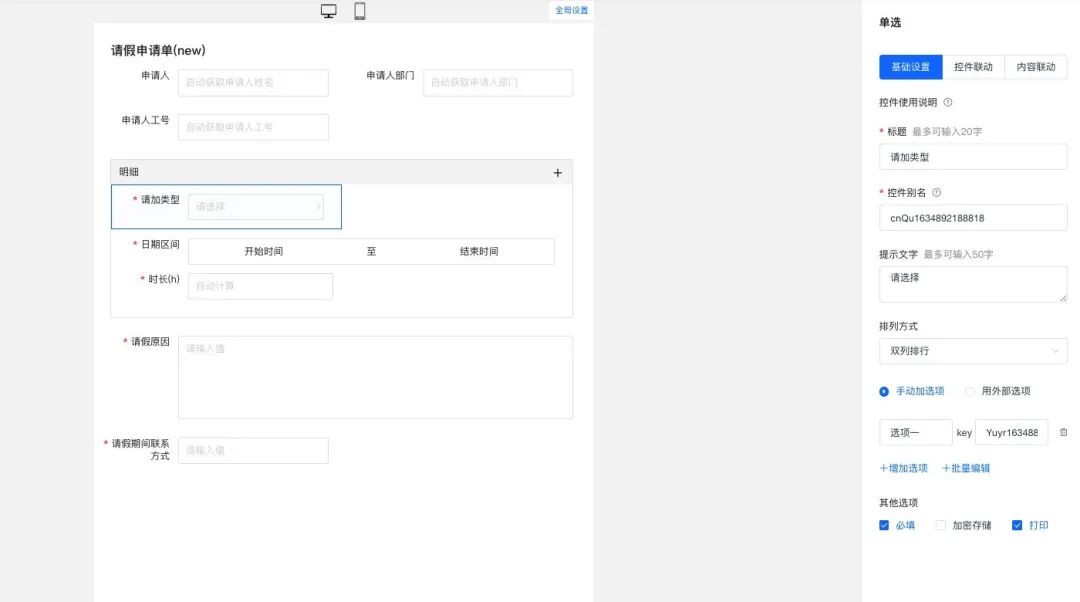Open 排列方式 dropdown 双列排行

pyautogui.click(x=973, y=351)
